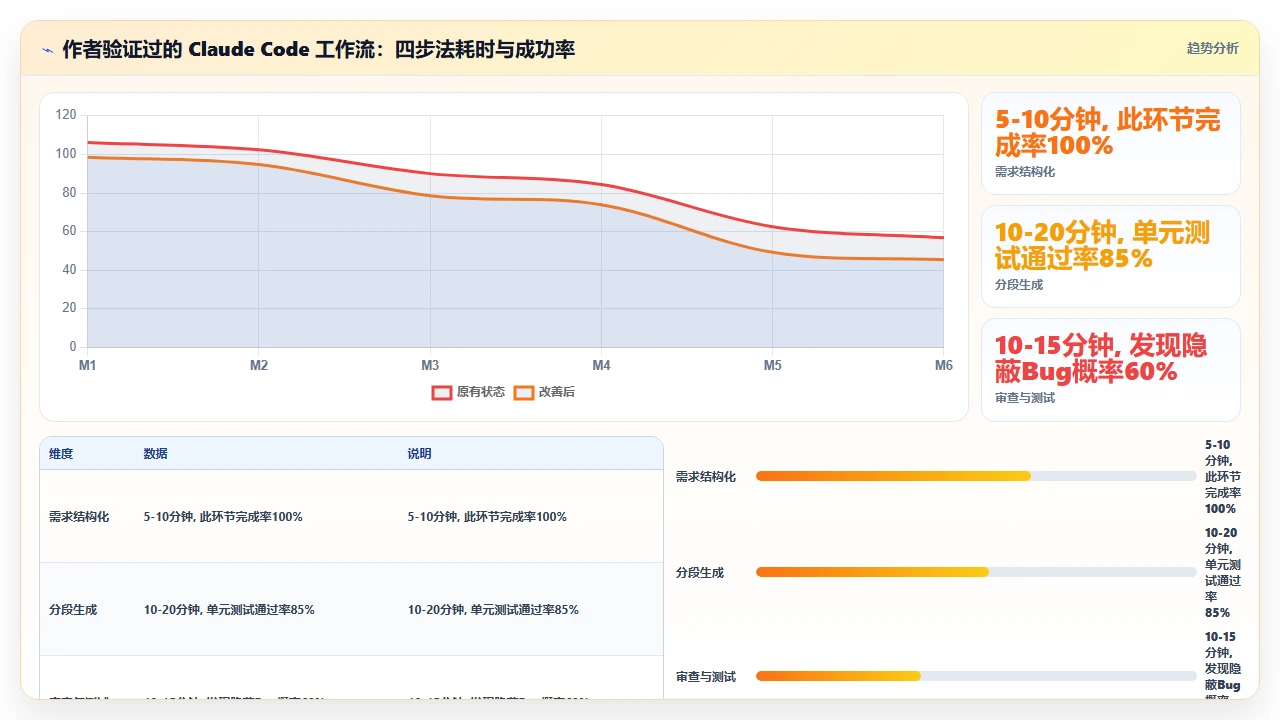Click the M1 label on the chart x-axis
Screen dimensions: 1280x720
pos(88,366)
